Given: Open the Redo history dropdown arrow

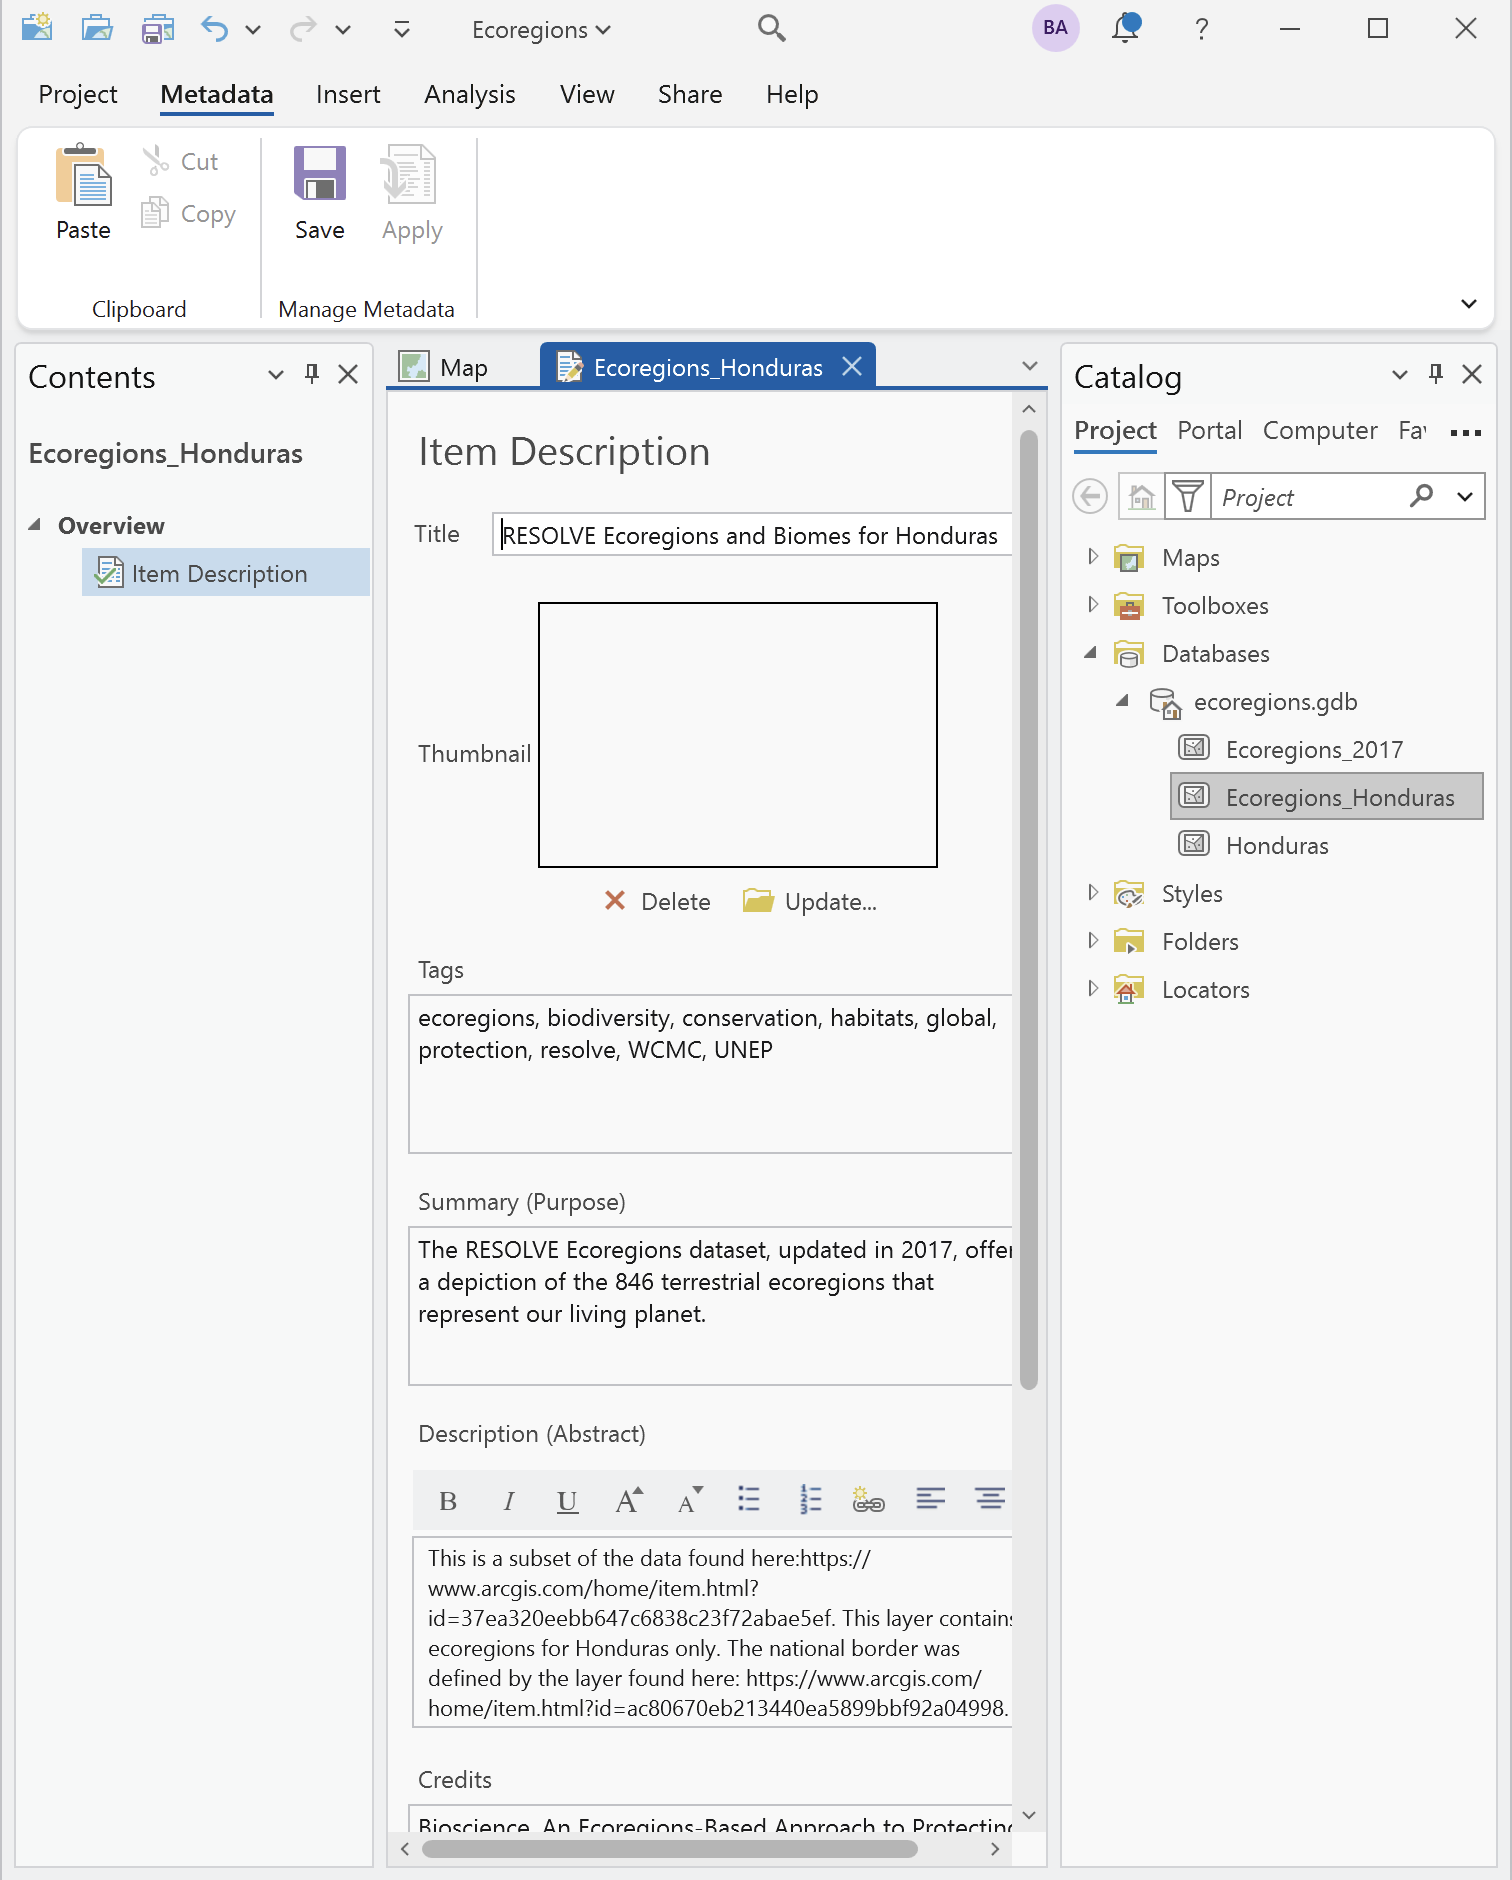Looking at the screenshot, I should point(343,30).
